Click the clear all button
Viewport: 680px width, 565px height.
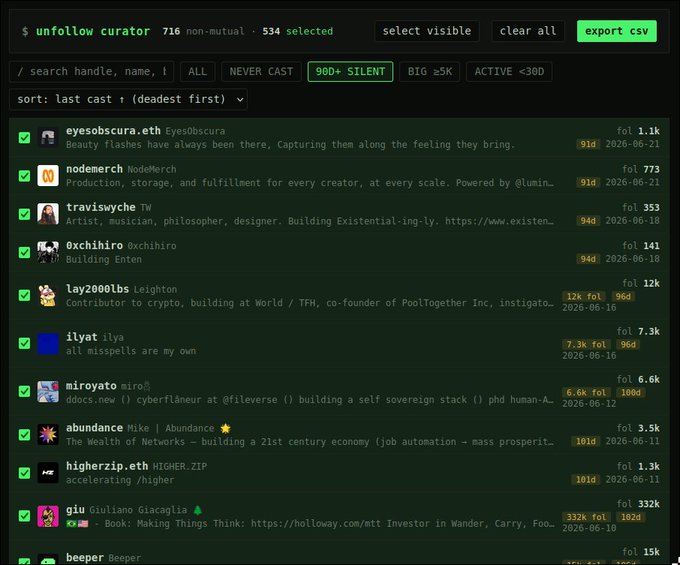tap(528, 31)
